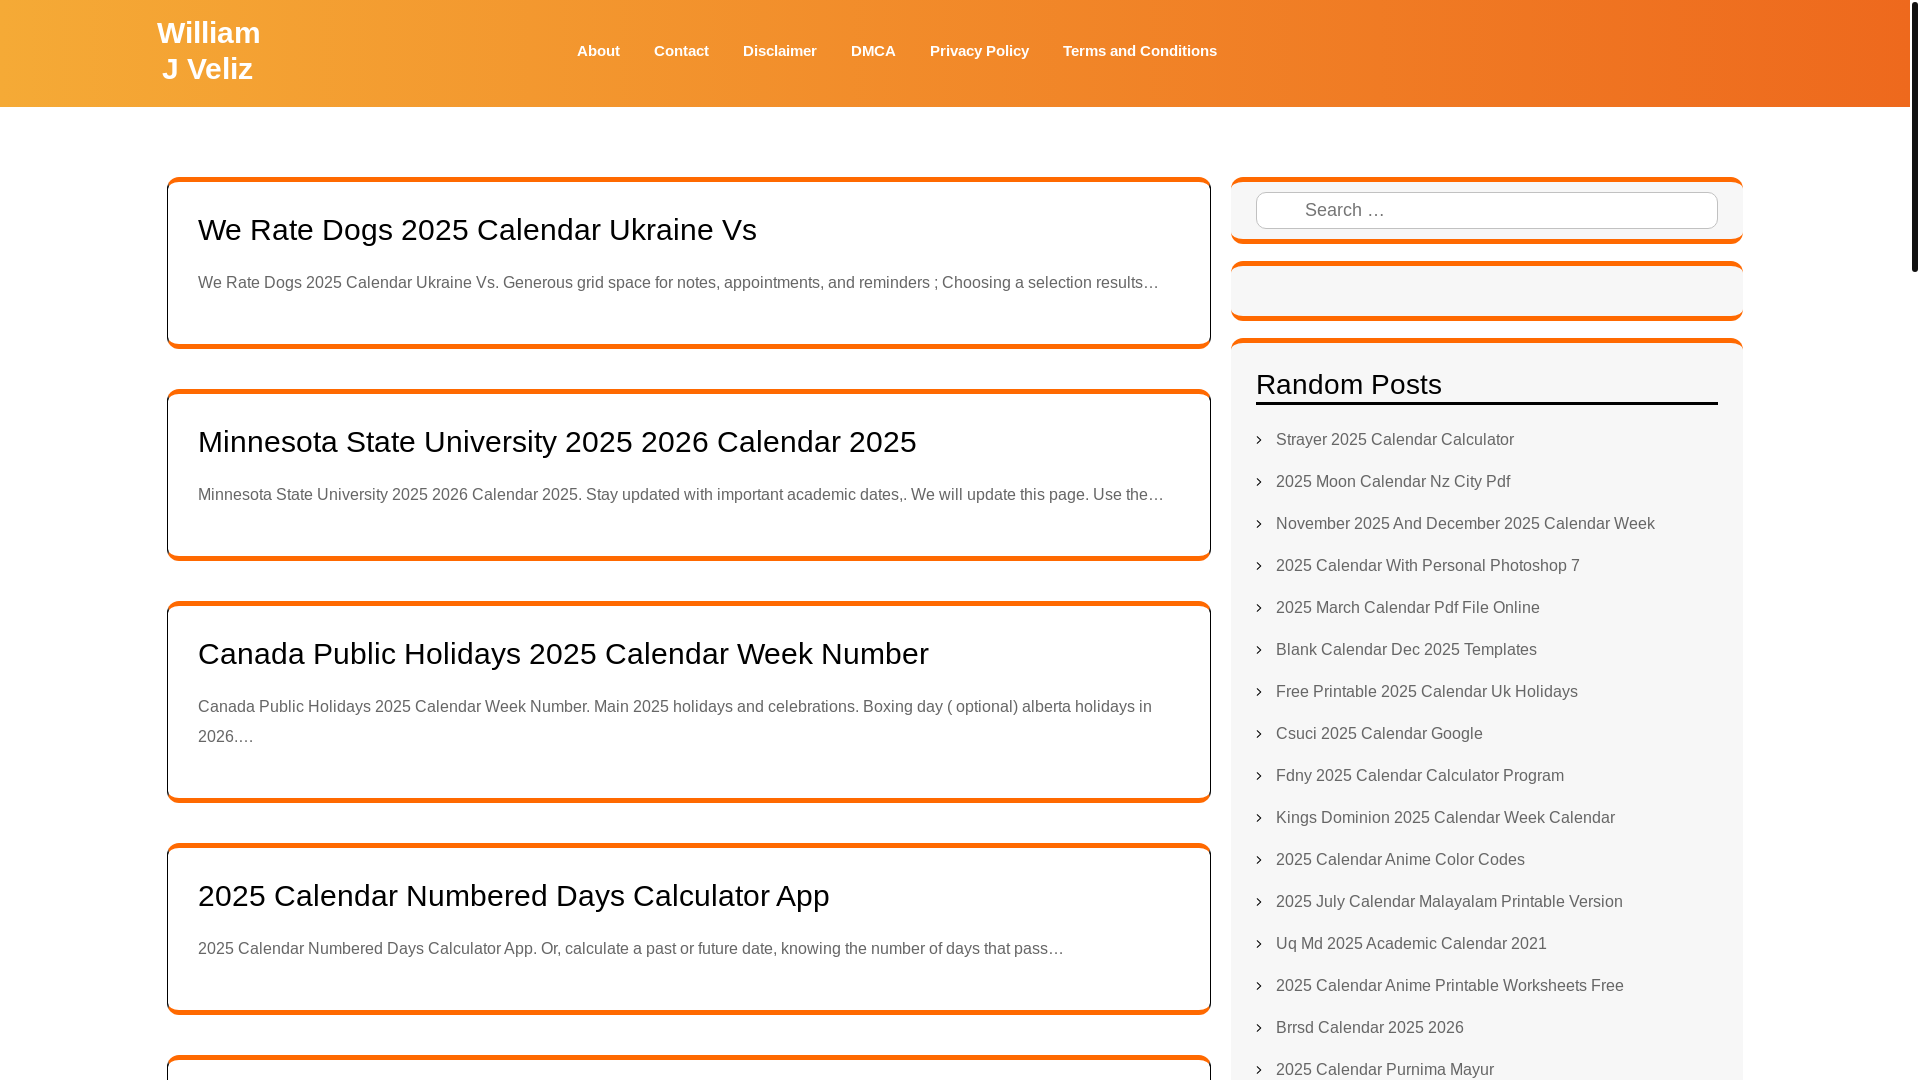The height and width of the screenshot is (1080, 1920).
Task: Open Terms and Conditions page
Action: pyautogui.click(x=1139, y=51)
